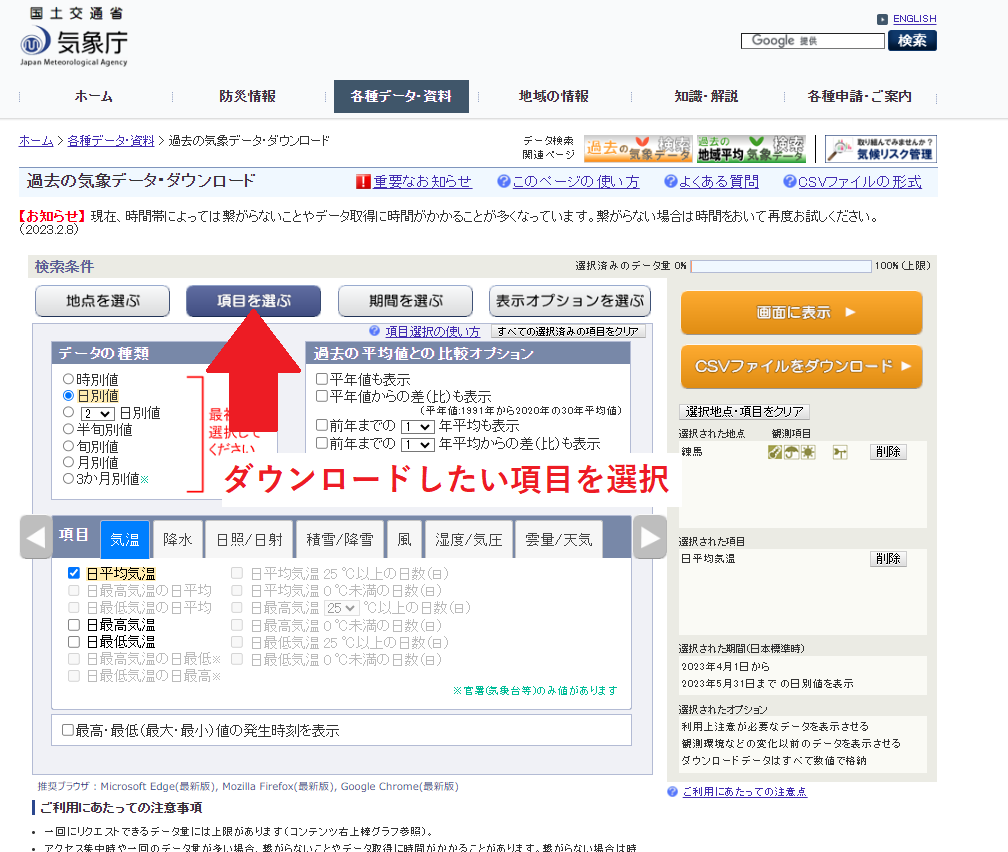This screenshot has width=1008, height=852.
Task: Click the help icon beside よくある質問
Action: click(670, 182)
